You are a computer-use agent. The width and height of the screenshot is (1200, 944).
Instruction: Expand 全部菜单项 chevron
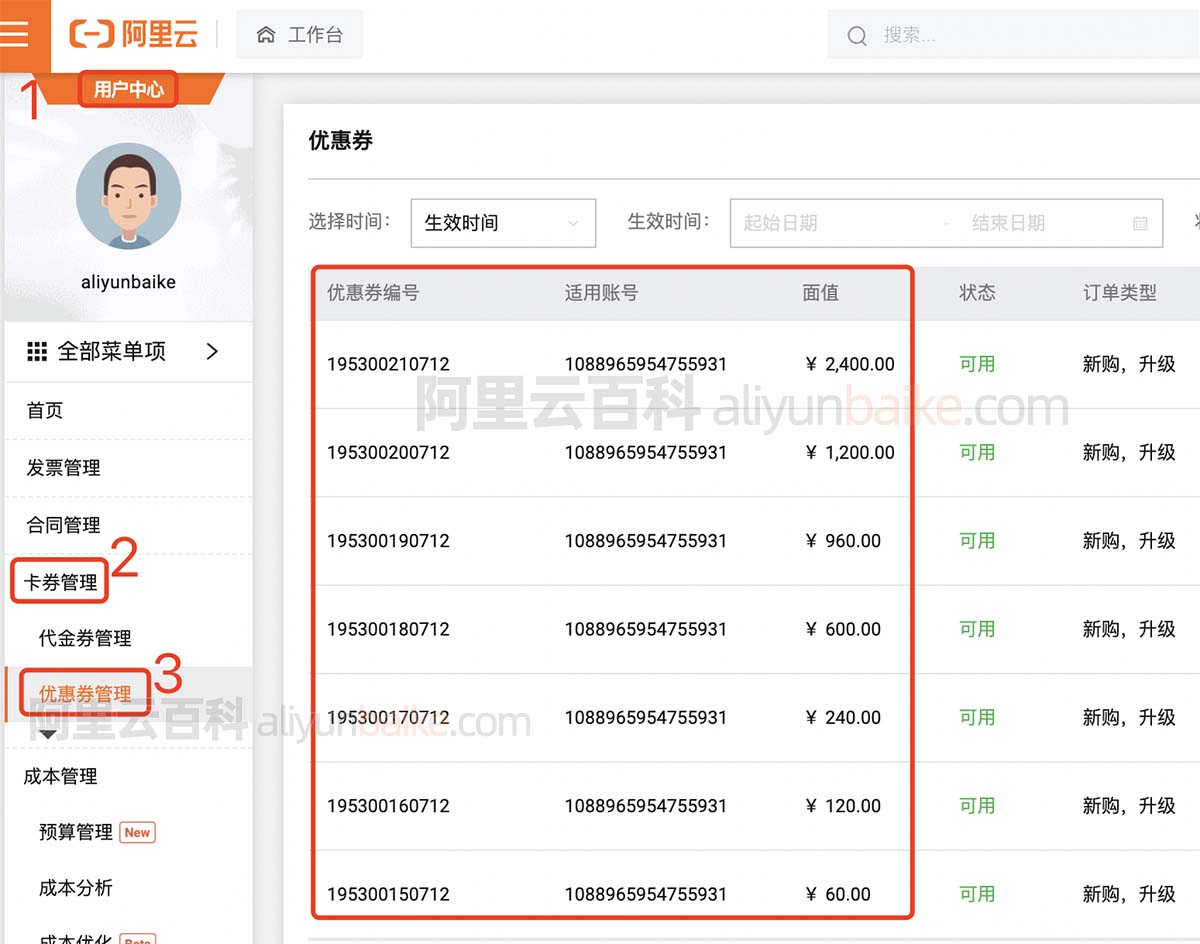212,351
